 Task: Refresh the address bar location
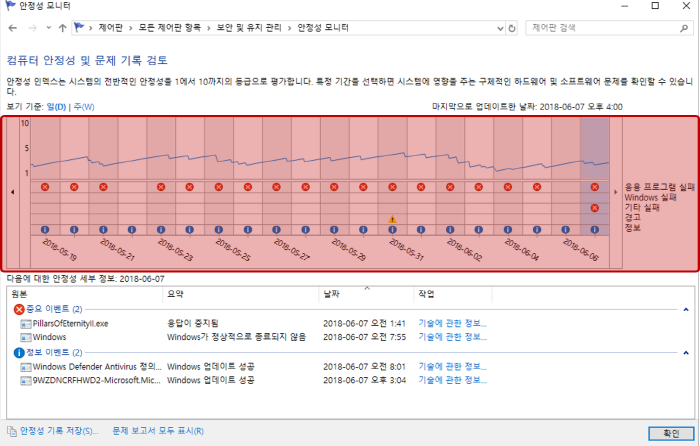[512, 28]
